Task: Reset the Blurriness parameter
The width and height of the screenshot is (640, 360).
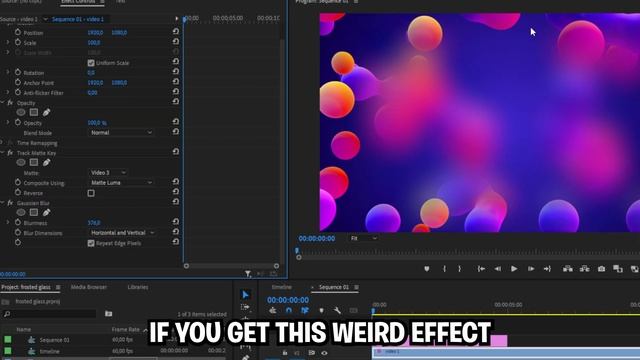Action: (x=176, y=222)
